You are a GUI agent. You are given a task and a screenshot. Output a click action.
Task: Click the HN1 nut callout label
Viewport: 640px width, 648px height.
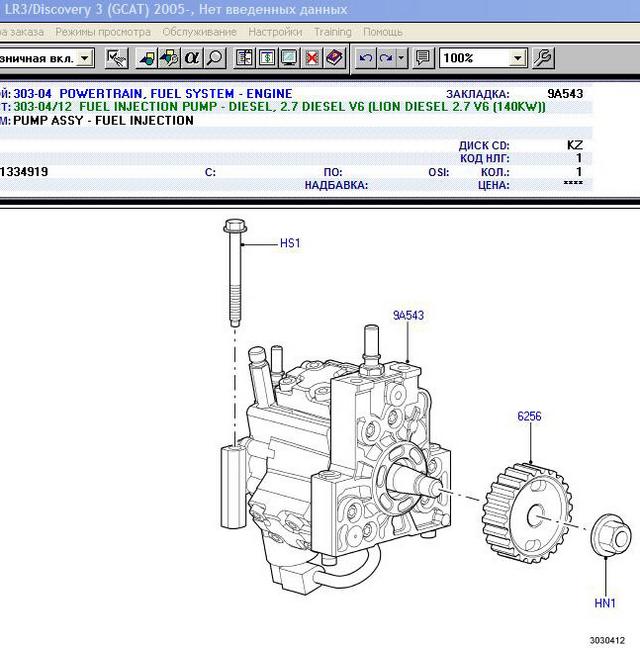pyautogui.click(x=605, y=603)
